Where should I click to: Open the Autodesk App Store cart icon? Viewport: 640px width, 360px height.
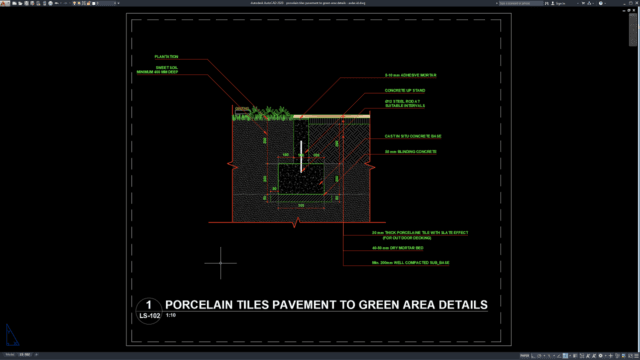[583, 3]
